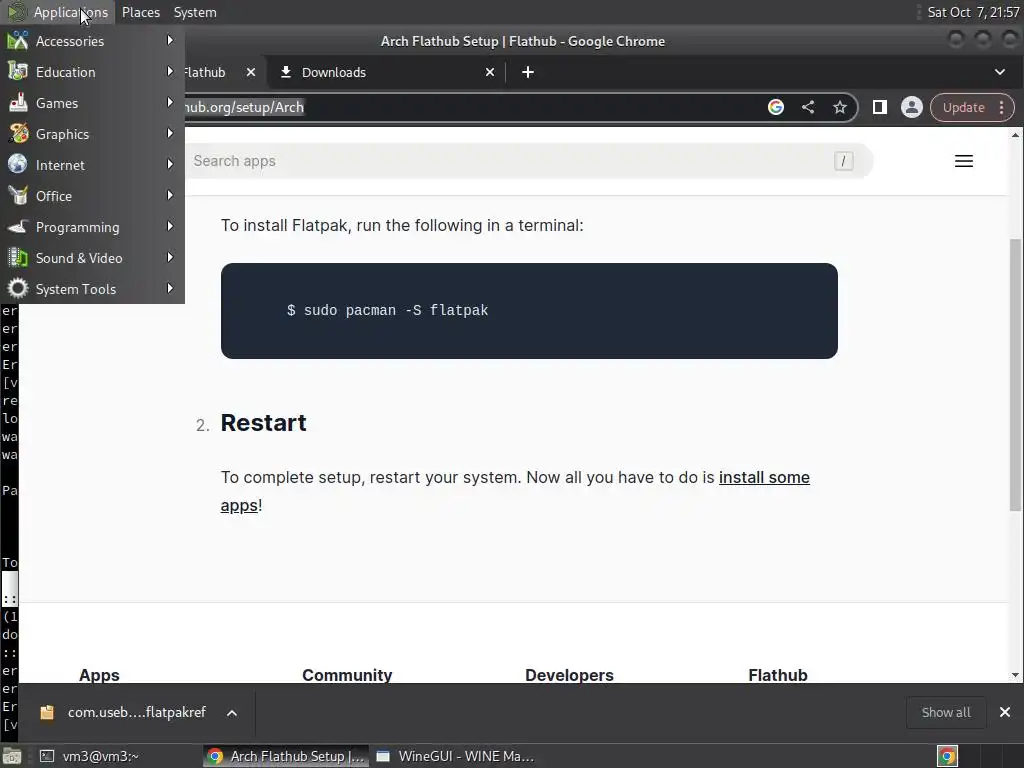This screenshot has height=768, width=1024.
Task: Open the Chrome profile avatar
Action: pos(912,107)
